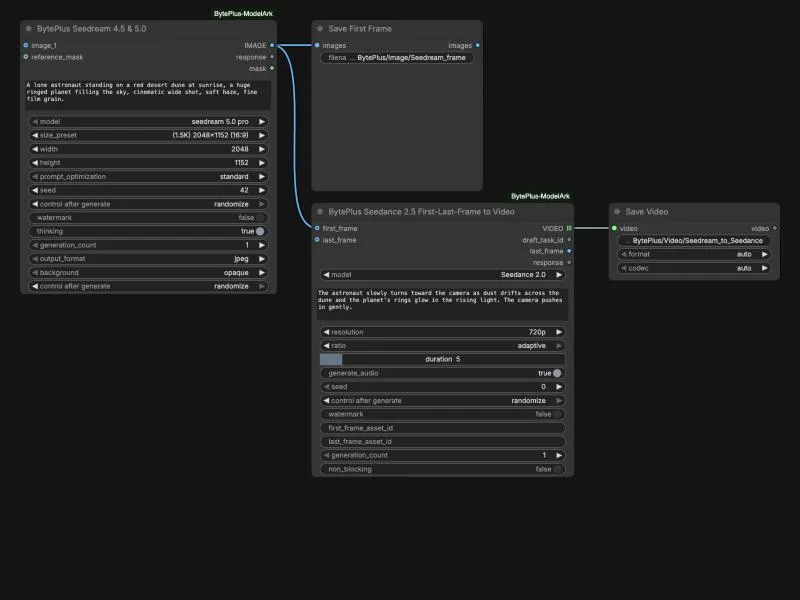
Task: Open the ratio dropdown set to adaptive
Action: pos(443,346)
